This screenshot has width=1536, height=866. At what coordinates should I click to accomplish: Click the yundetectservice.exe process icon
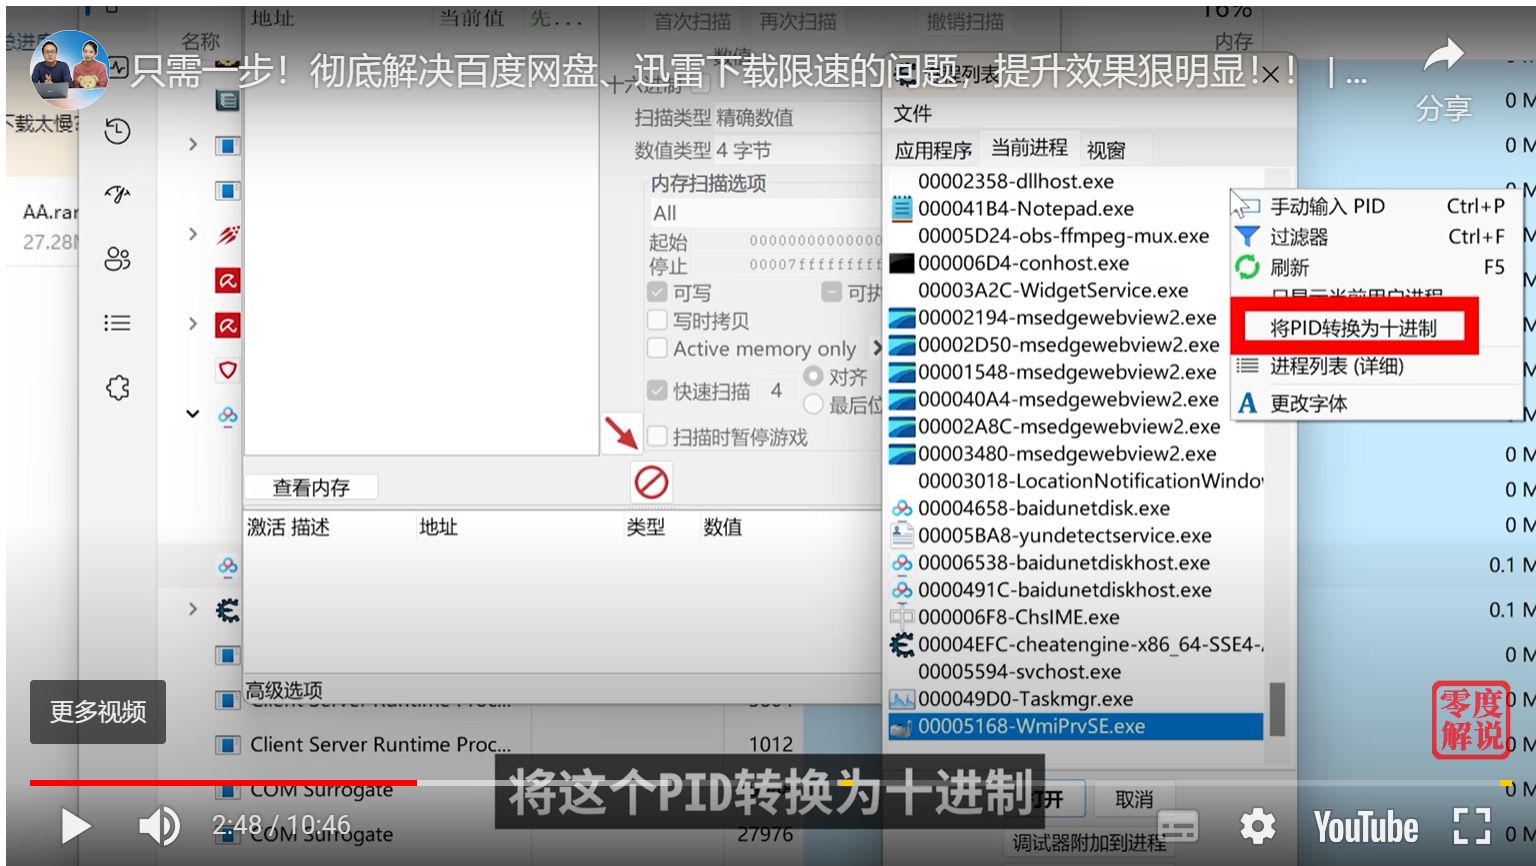902,536
